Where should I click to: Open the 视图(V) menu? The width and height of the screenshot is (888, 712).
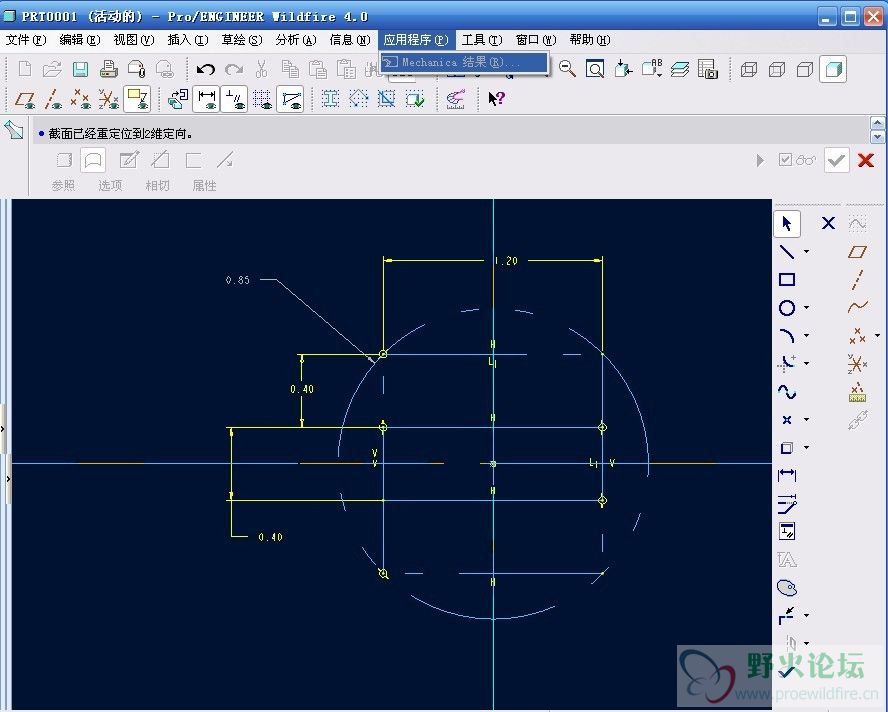[134, 40]
